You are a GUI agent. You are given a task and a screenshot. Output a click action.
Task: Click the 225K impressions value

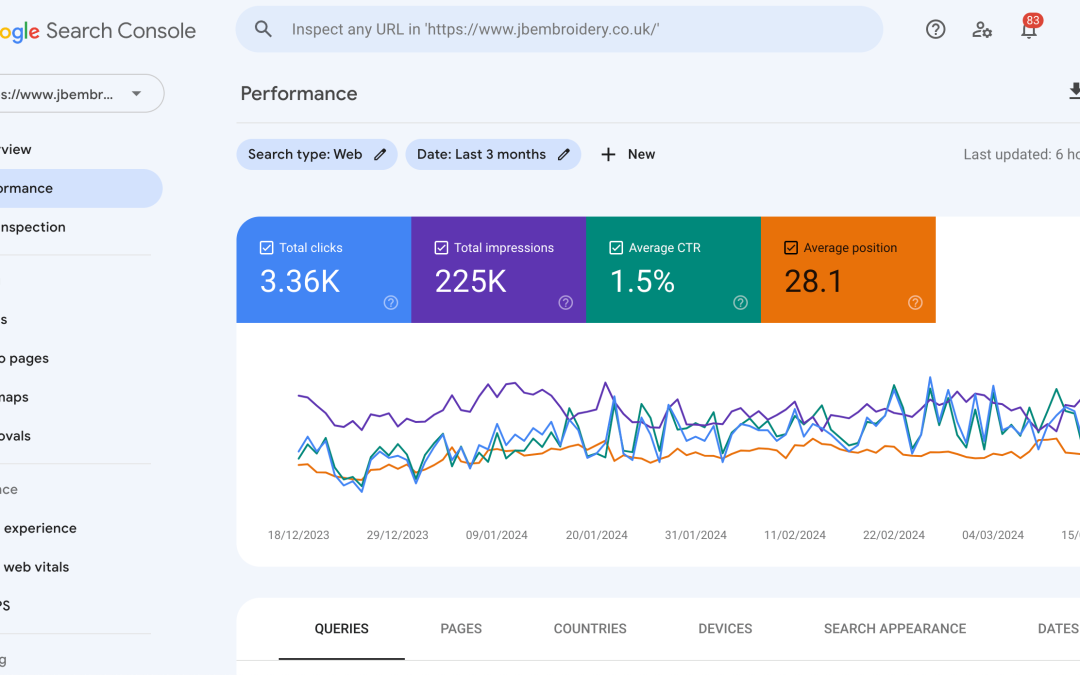(x=470, y=281)
